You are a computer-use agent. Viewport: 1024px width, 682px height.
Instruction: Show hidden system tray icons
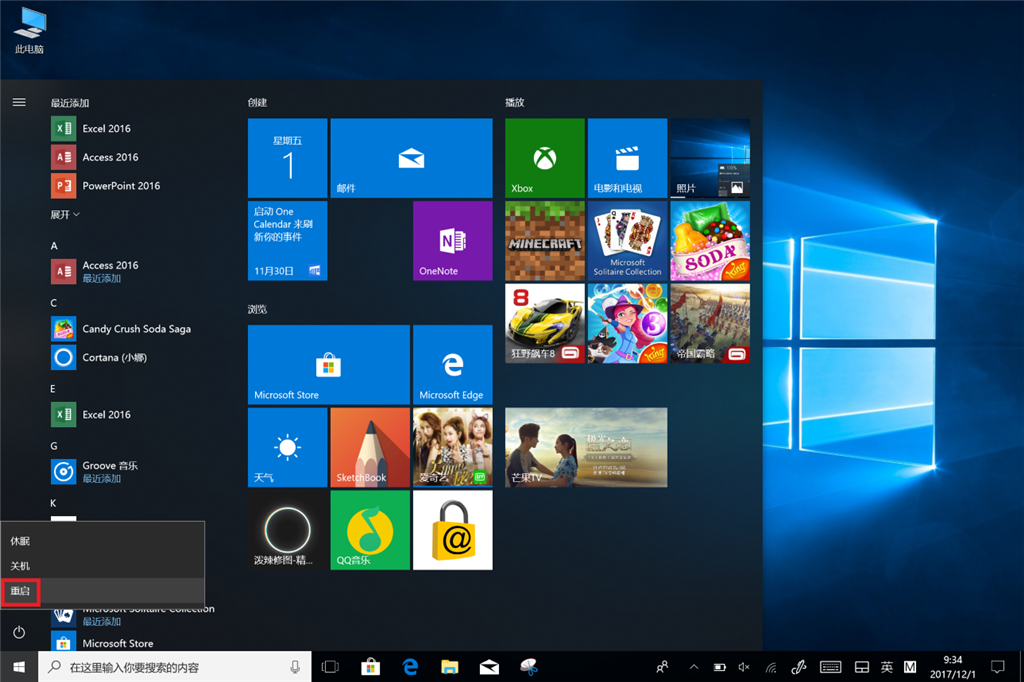click(x=694, y=667)
